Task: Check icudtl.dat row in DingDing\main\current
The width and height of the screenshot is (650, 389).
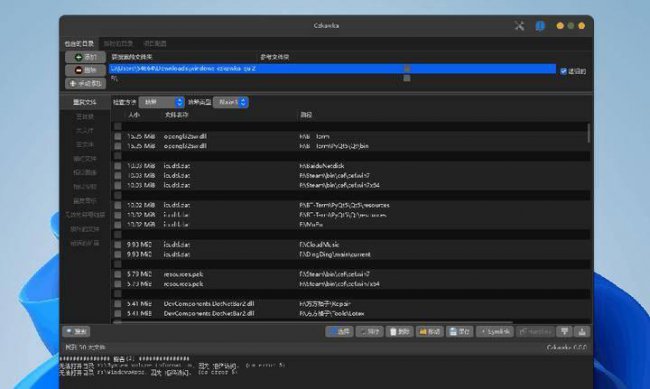Action: pos(118,254)
